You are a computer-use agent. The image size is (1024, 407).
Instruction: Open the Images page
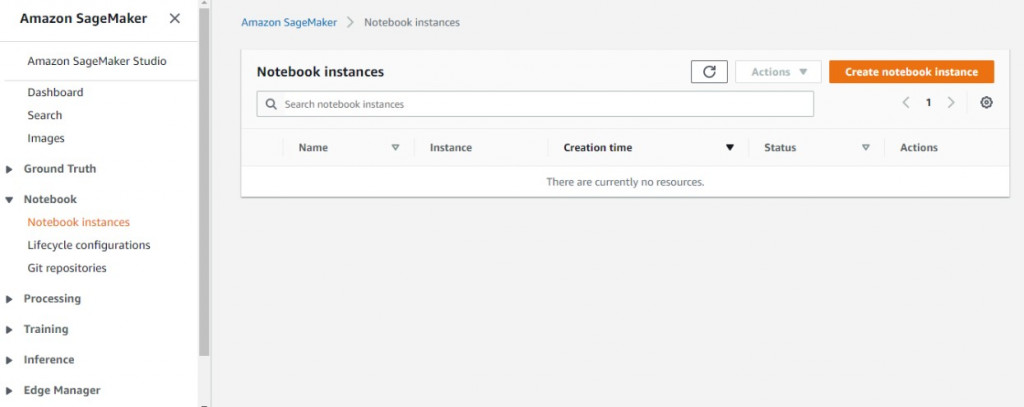pyautogui.click(x=46, y=138)
